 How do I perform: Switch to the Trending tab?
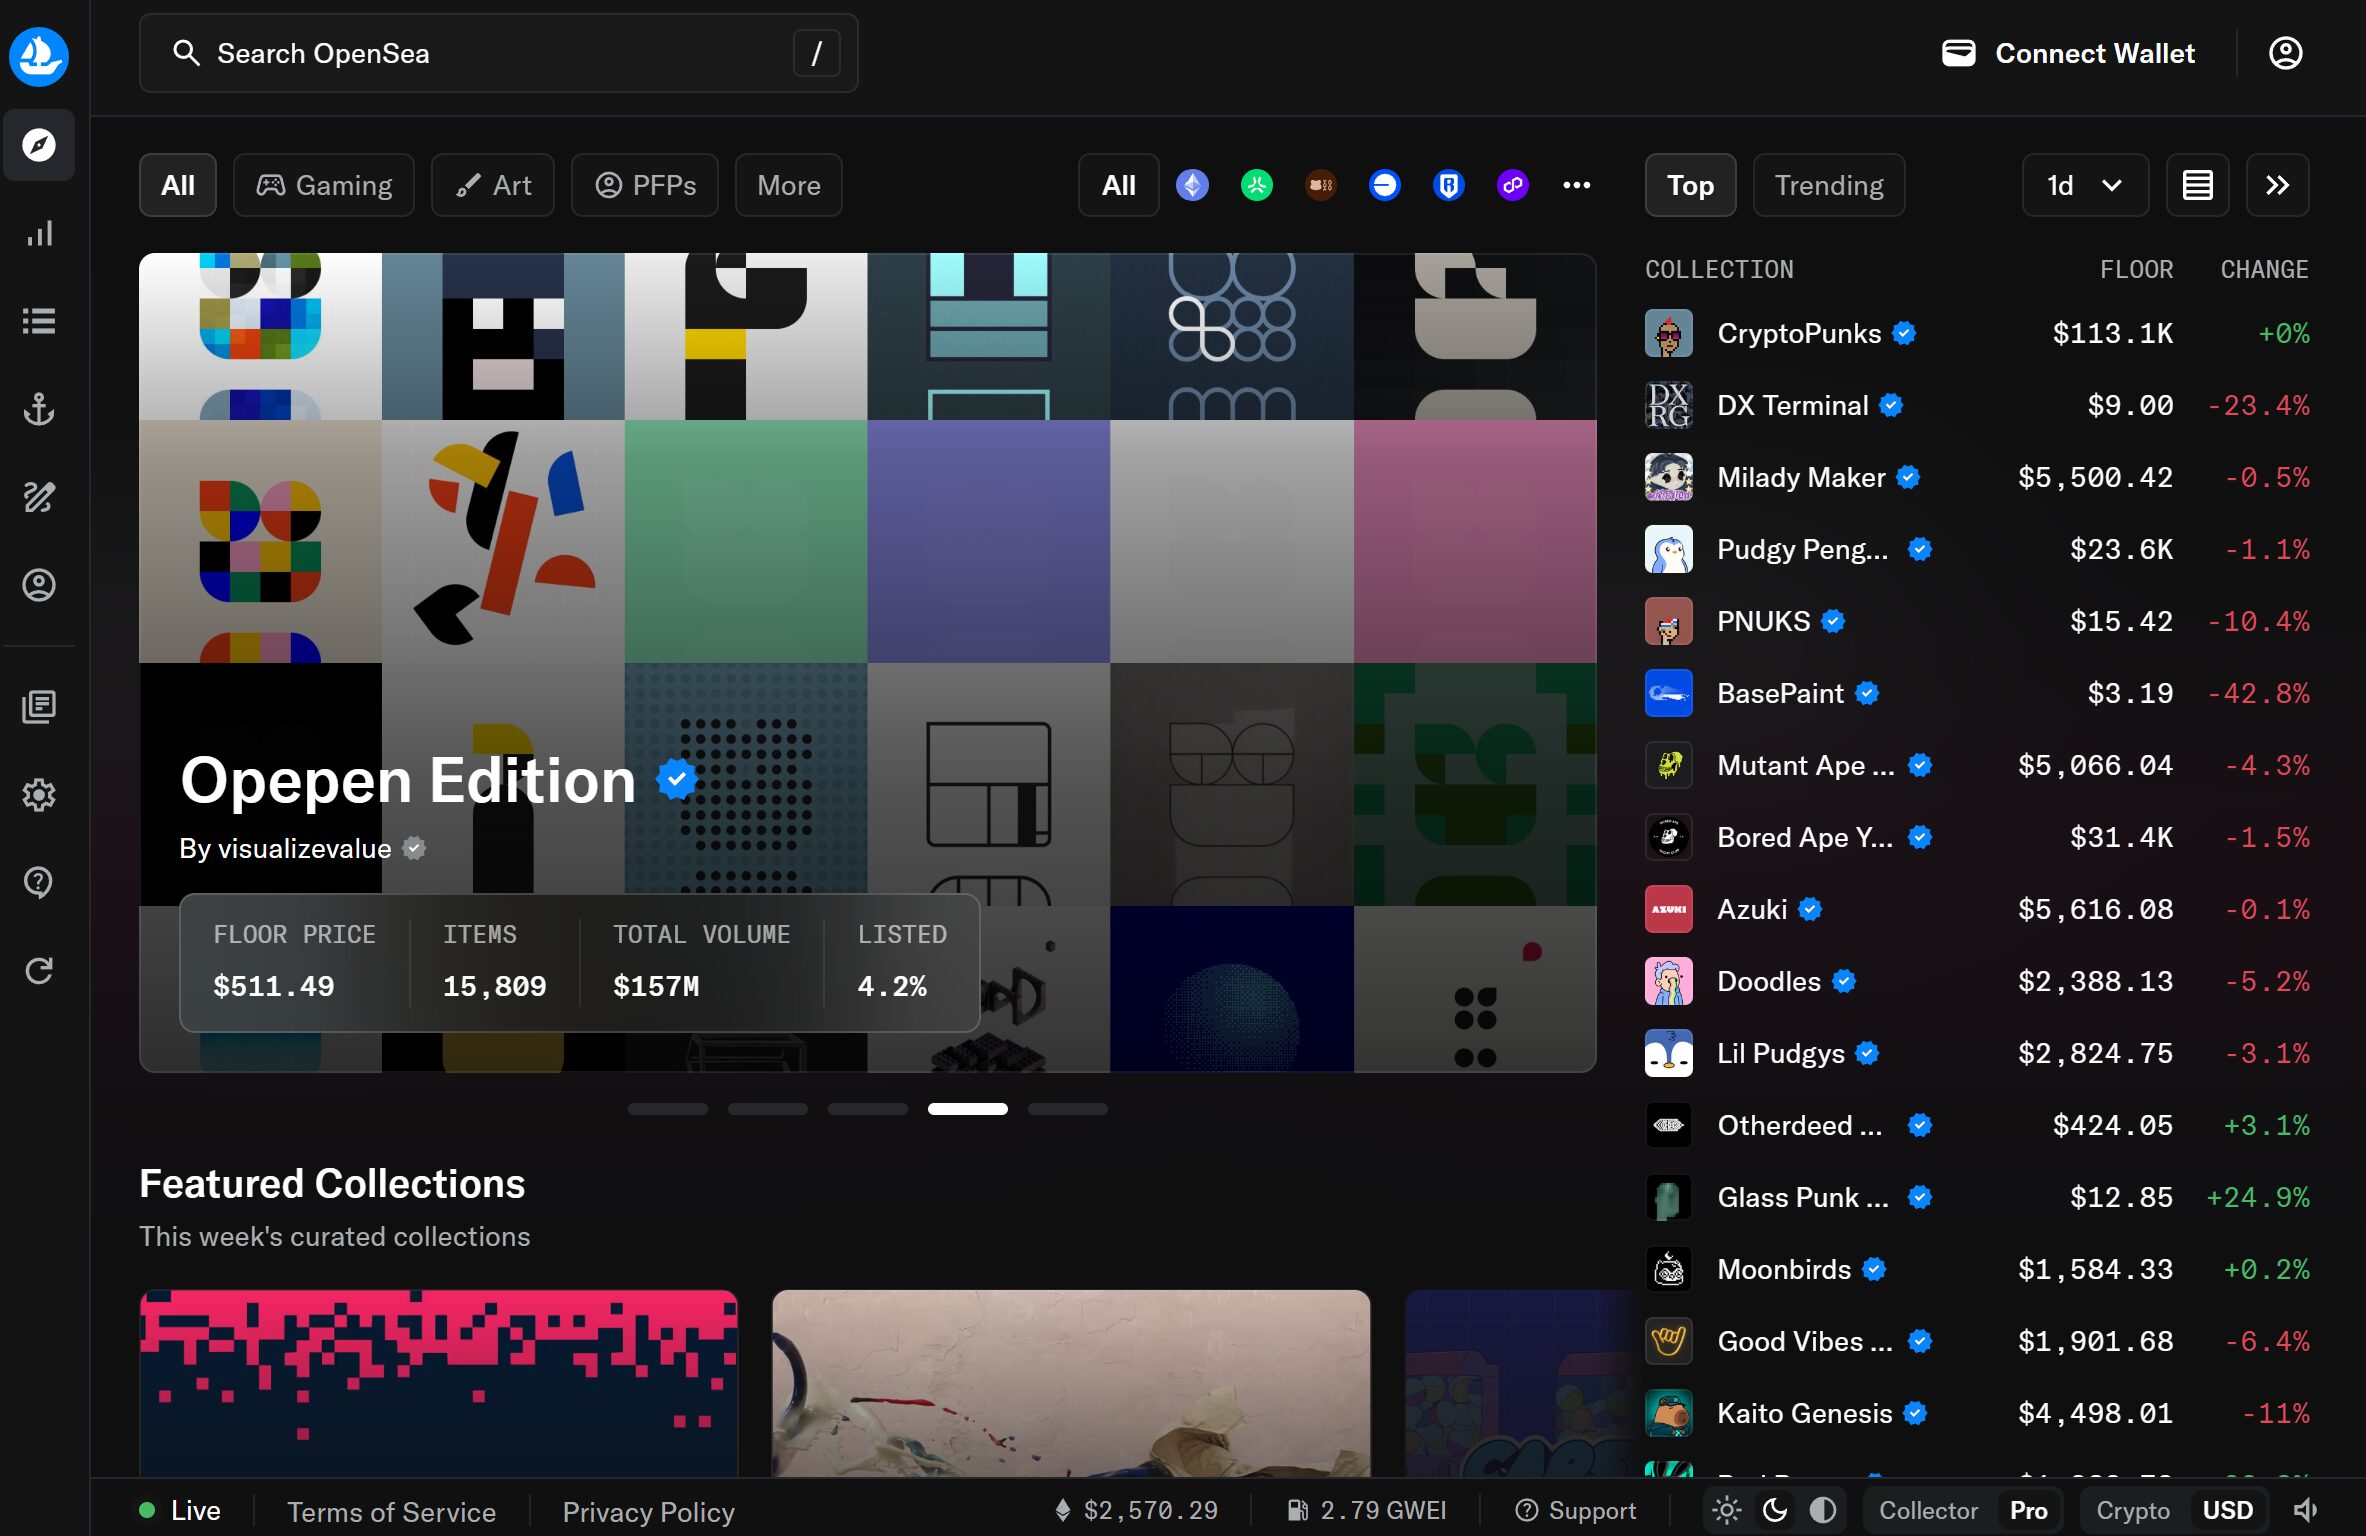point(1828,185)
